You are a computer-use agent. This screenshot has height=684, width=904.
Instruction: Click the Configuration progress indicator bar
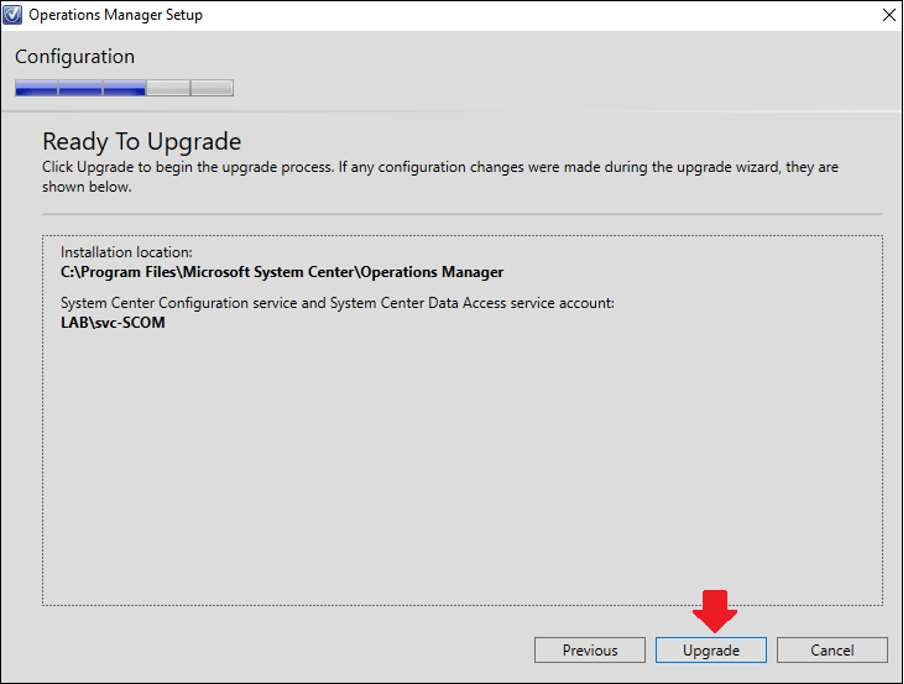pyautogui.click(x=123, y=87)
